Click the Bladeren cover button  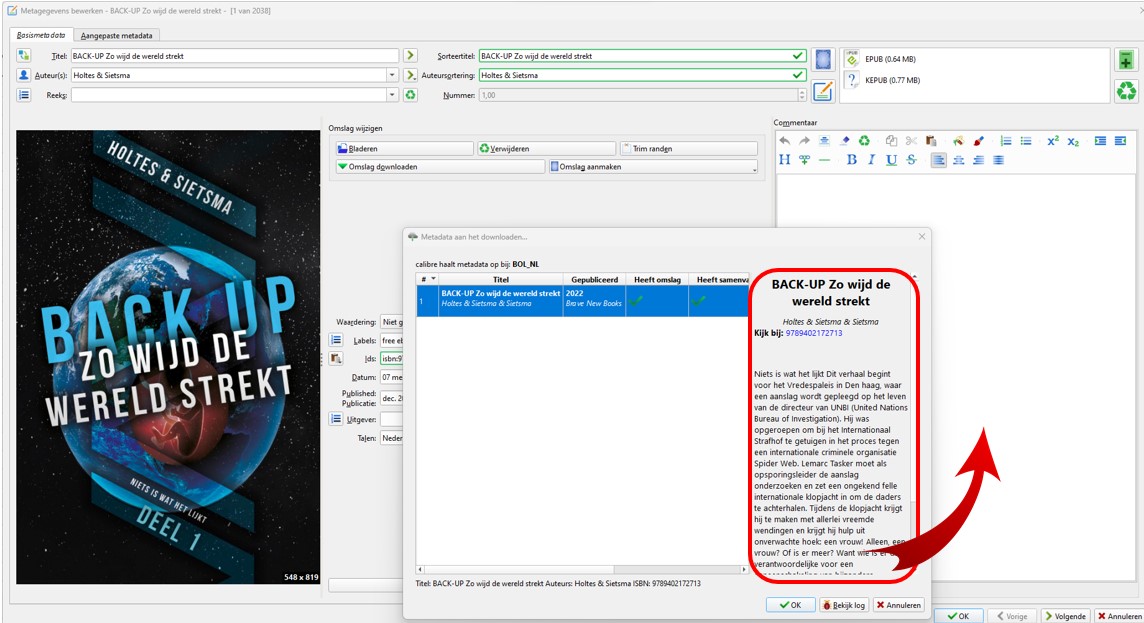403,149
